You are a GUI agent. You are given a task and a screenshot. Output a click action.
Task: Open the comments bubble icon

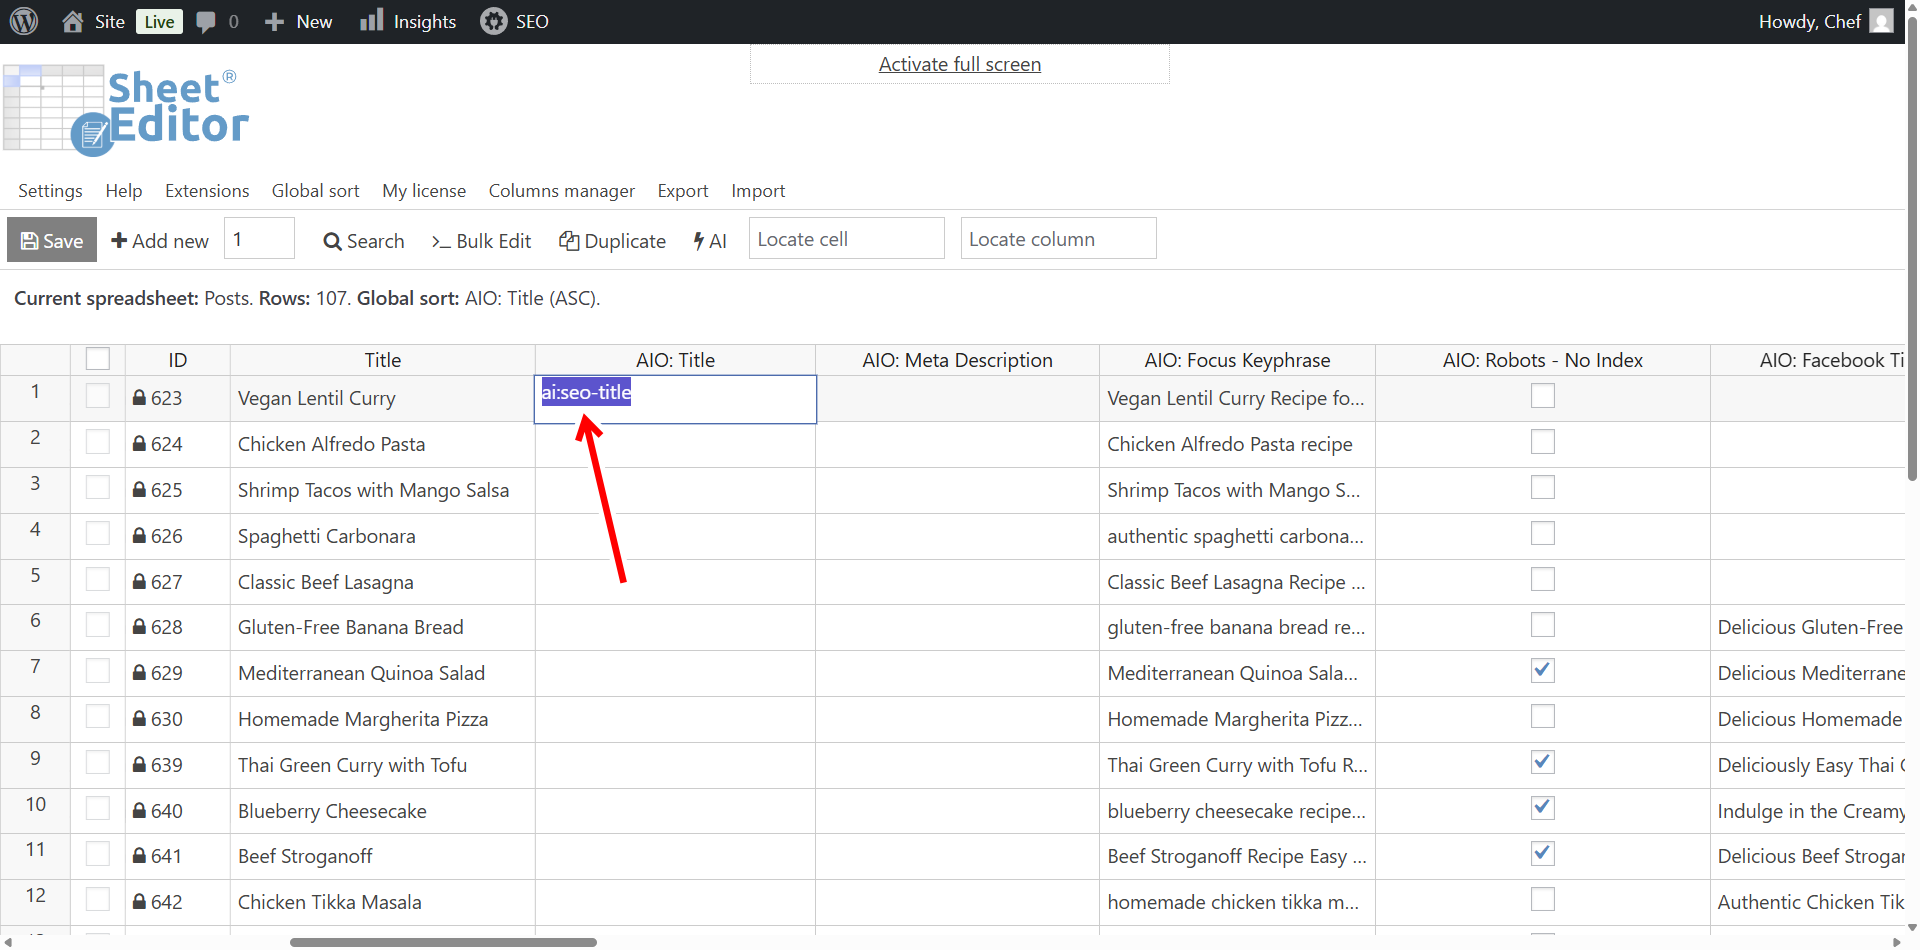(206, 21)
